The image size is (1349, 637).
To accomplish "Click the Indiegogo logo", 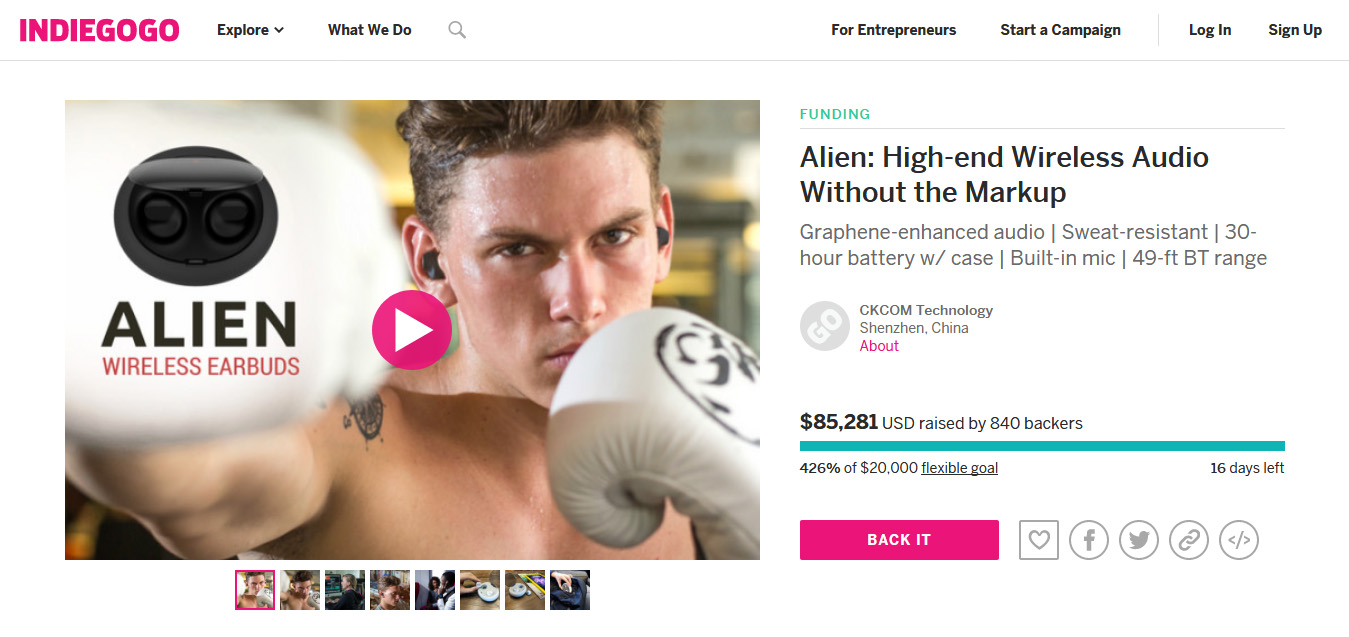I will 99,30.
